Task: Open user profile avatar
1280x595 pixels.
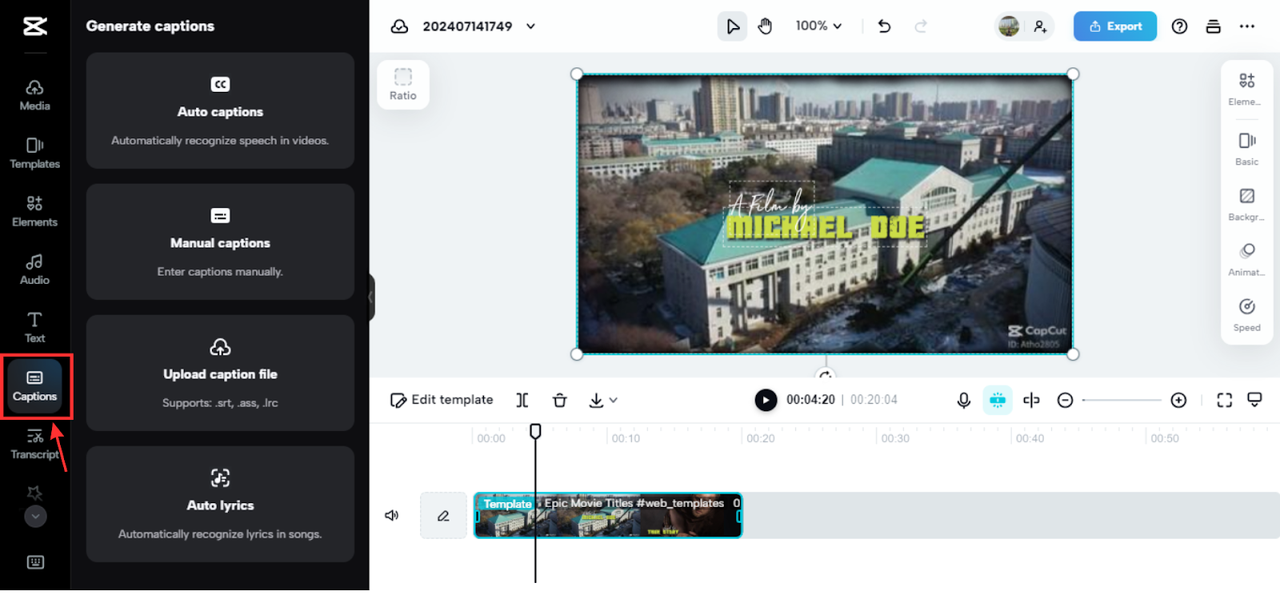Action: [1009, 27]
